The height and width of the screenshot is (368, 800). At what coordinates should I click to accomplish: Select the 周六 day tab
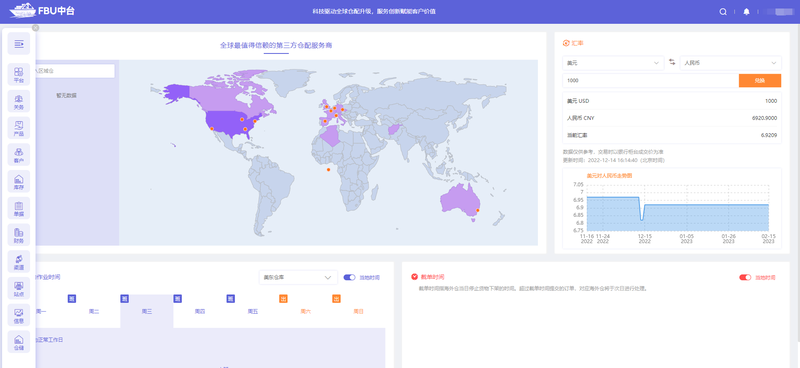pos(306,311)
